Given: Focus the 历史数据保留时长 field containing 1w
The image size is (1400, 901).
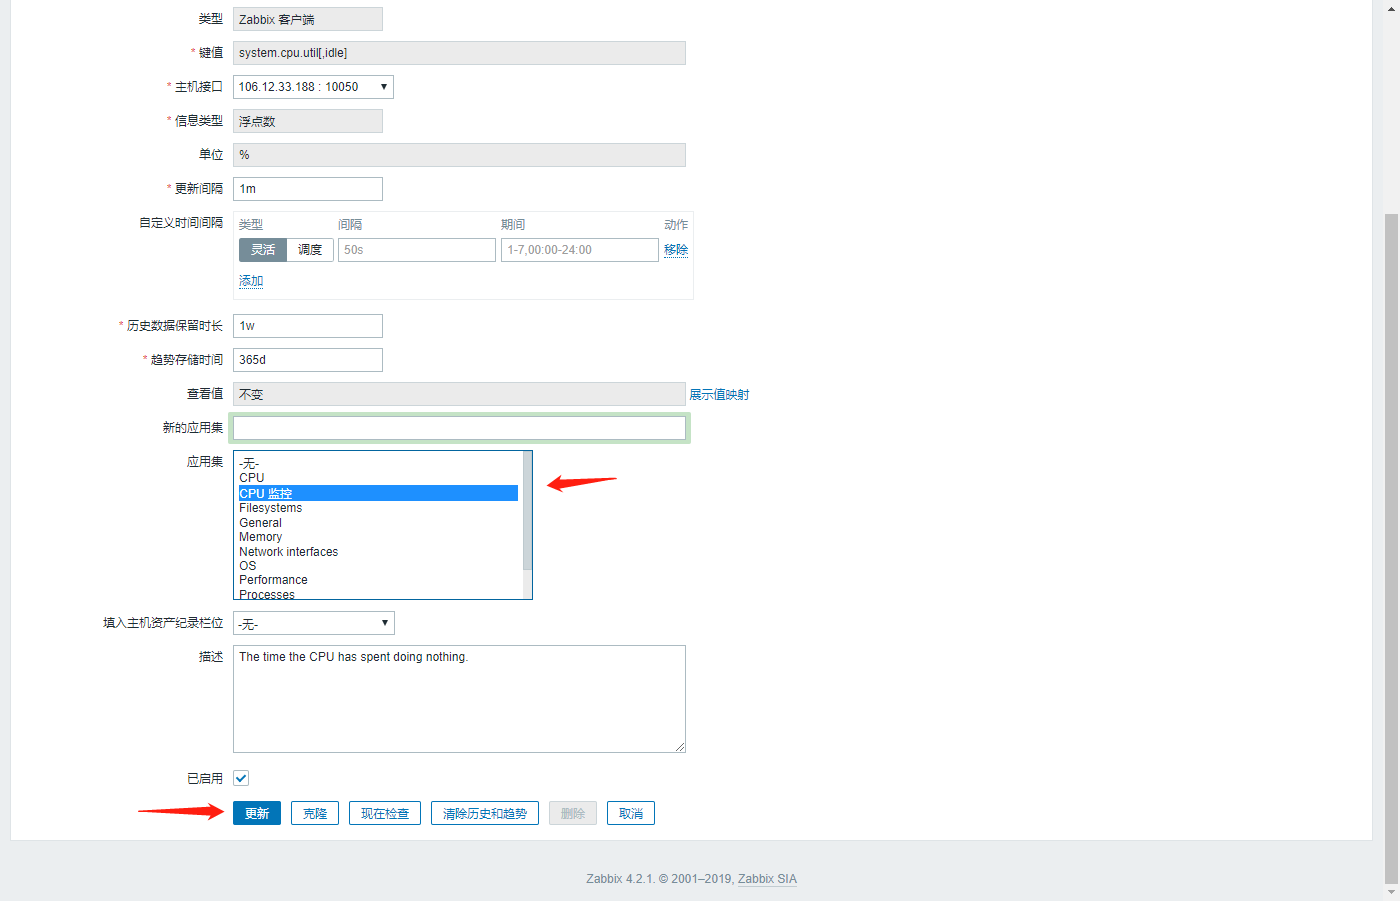Looking at the screenshot, I should tap(308, 326).
